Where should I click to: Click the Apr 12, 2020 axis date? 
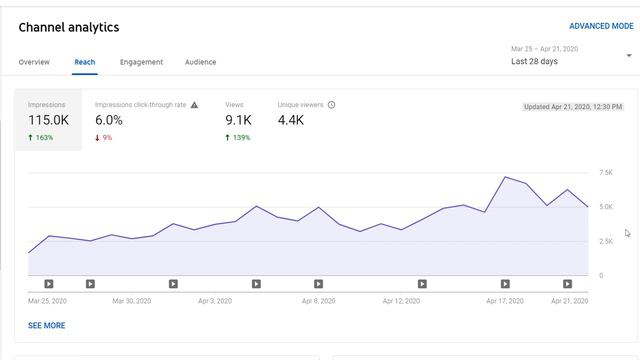(401, 301)
